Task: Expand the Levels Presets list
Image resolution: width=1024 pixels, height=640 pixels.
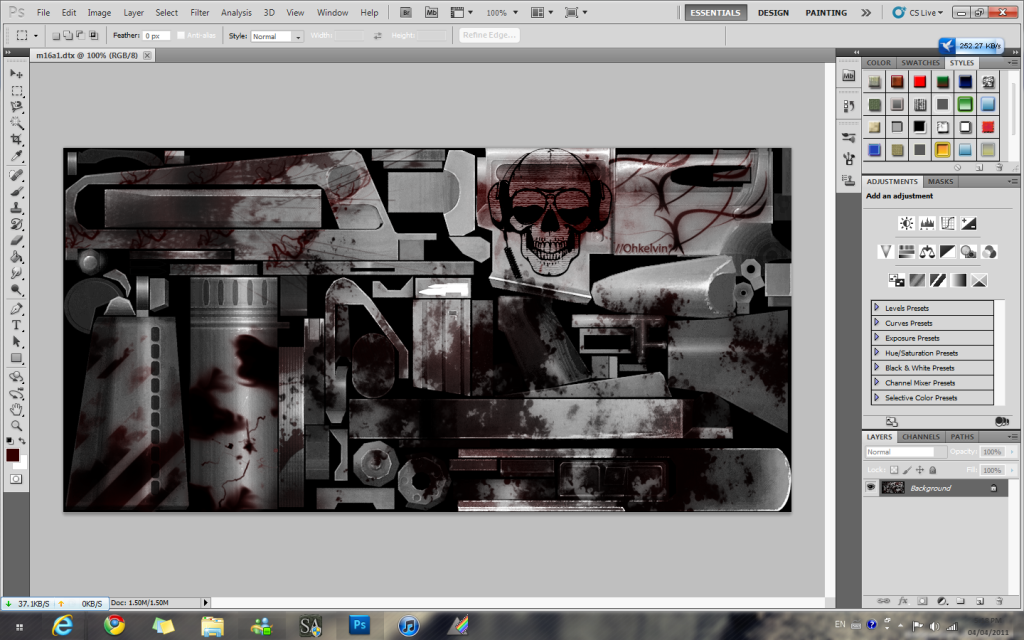Action: coord(877,308)
